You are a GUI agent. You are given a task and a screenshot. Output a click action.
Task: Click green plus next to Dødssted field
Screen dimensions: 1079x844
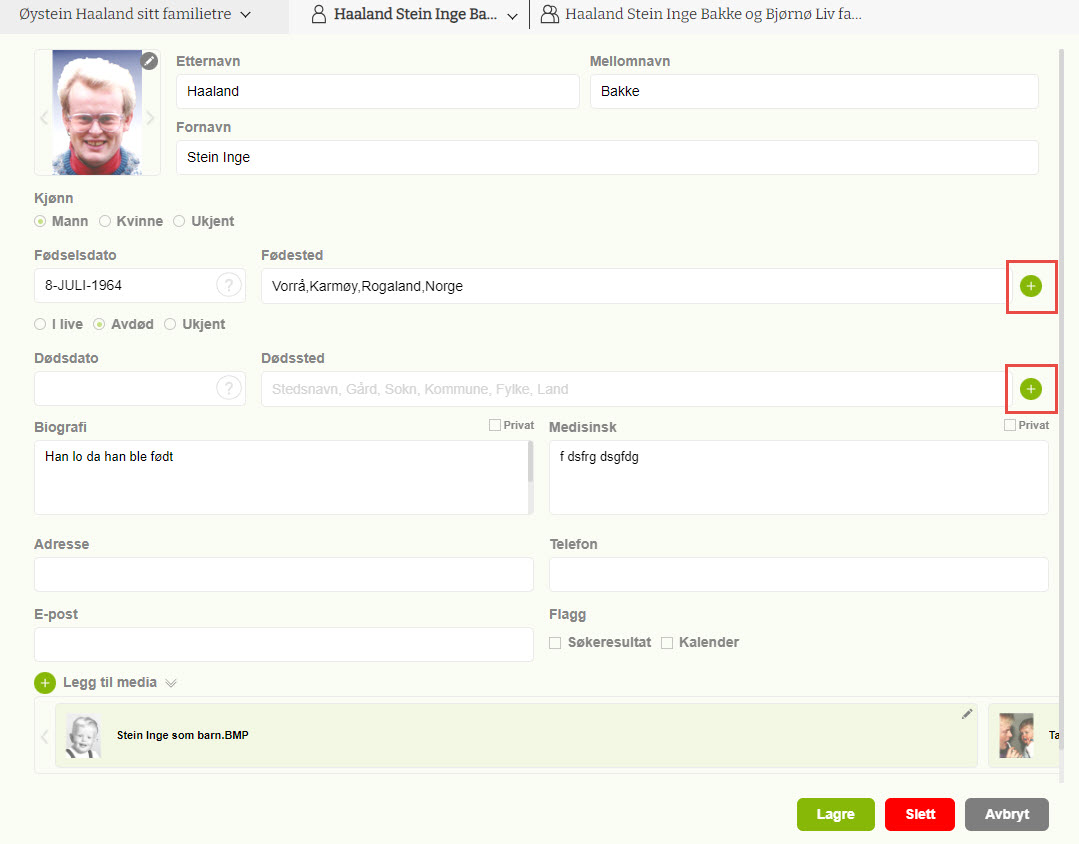click(x=1030, y=389)
